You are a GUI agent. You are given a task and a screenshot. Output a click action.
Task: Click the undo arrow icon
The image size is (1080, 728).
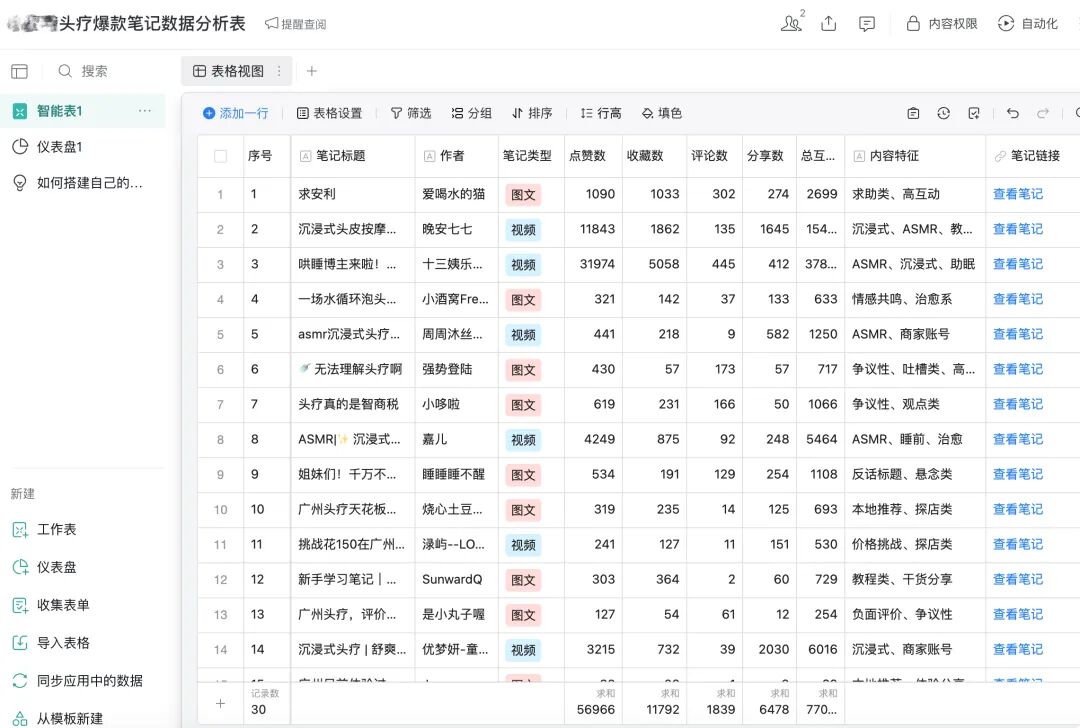click(1013, 113)
